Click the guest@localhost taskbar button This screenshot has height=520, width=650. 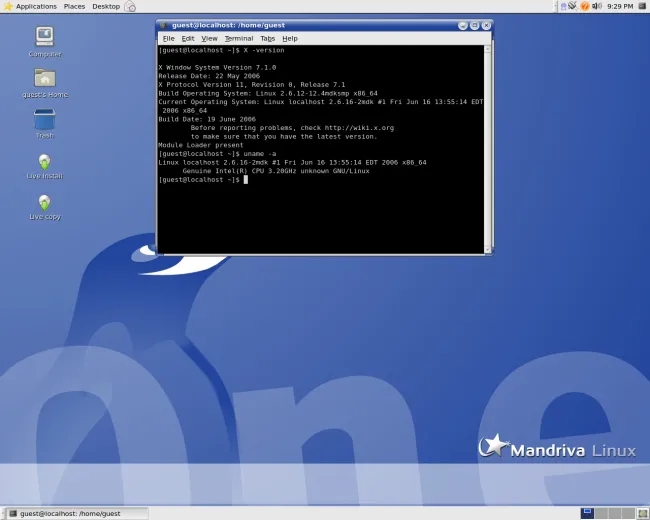tap(77, 513)
